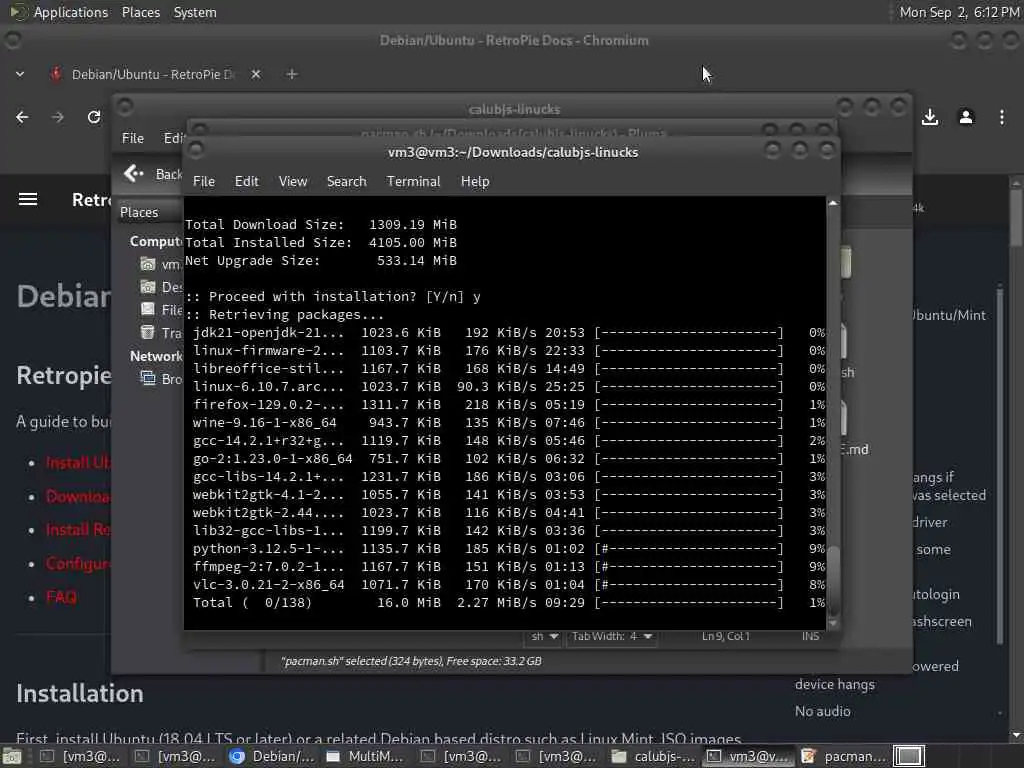The height and width of the screenshot is (768, 1024).
Task: Open the terminal Help menu
Action: 475,182
